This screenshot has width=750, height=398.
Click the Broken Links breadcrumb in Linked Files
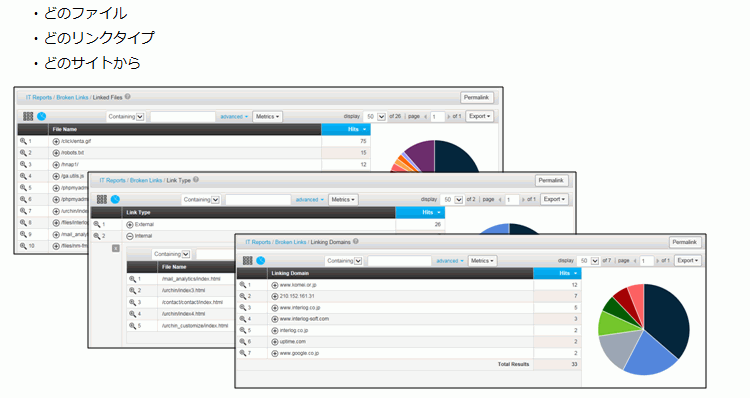pos(72,98)
